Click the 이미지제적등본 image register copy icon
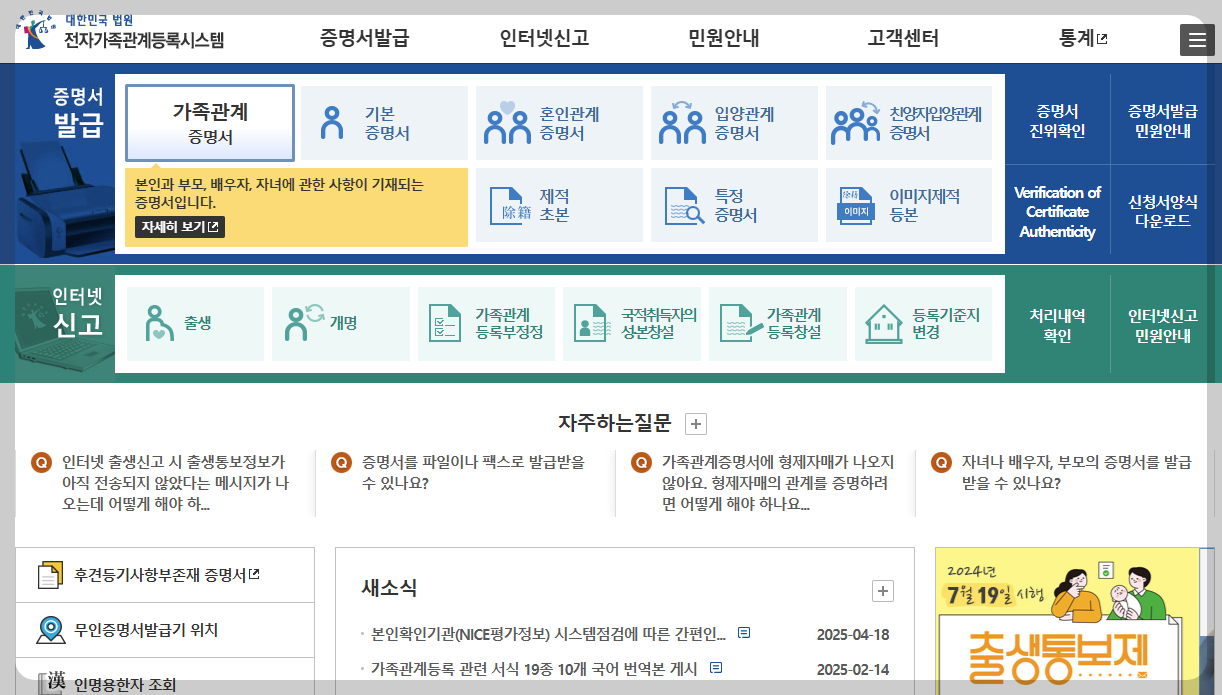The width and height of the screenshot is (1222, 695). (x=908, y=205)
